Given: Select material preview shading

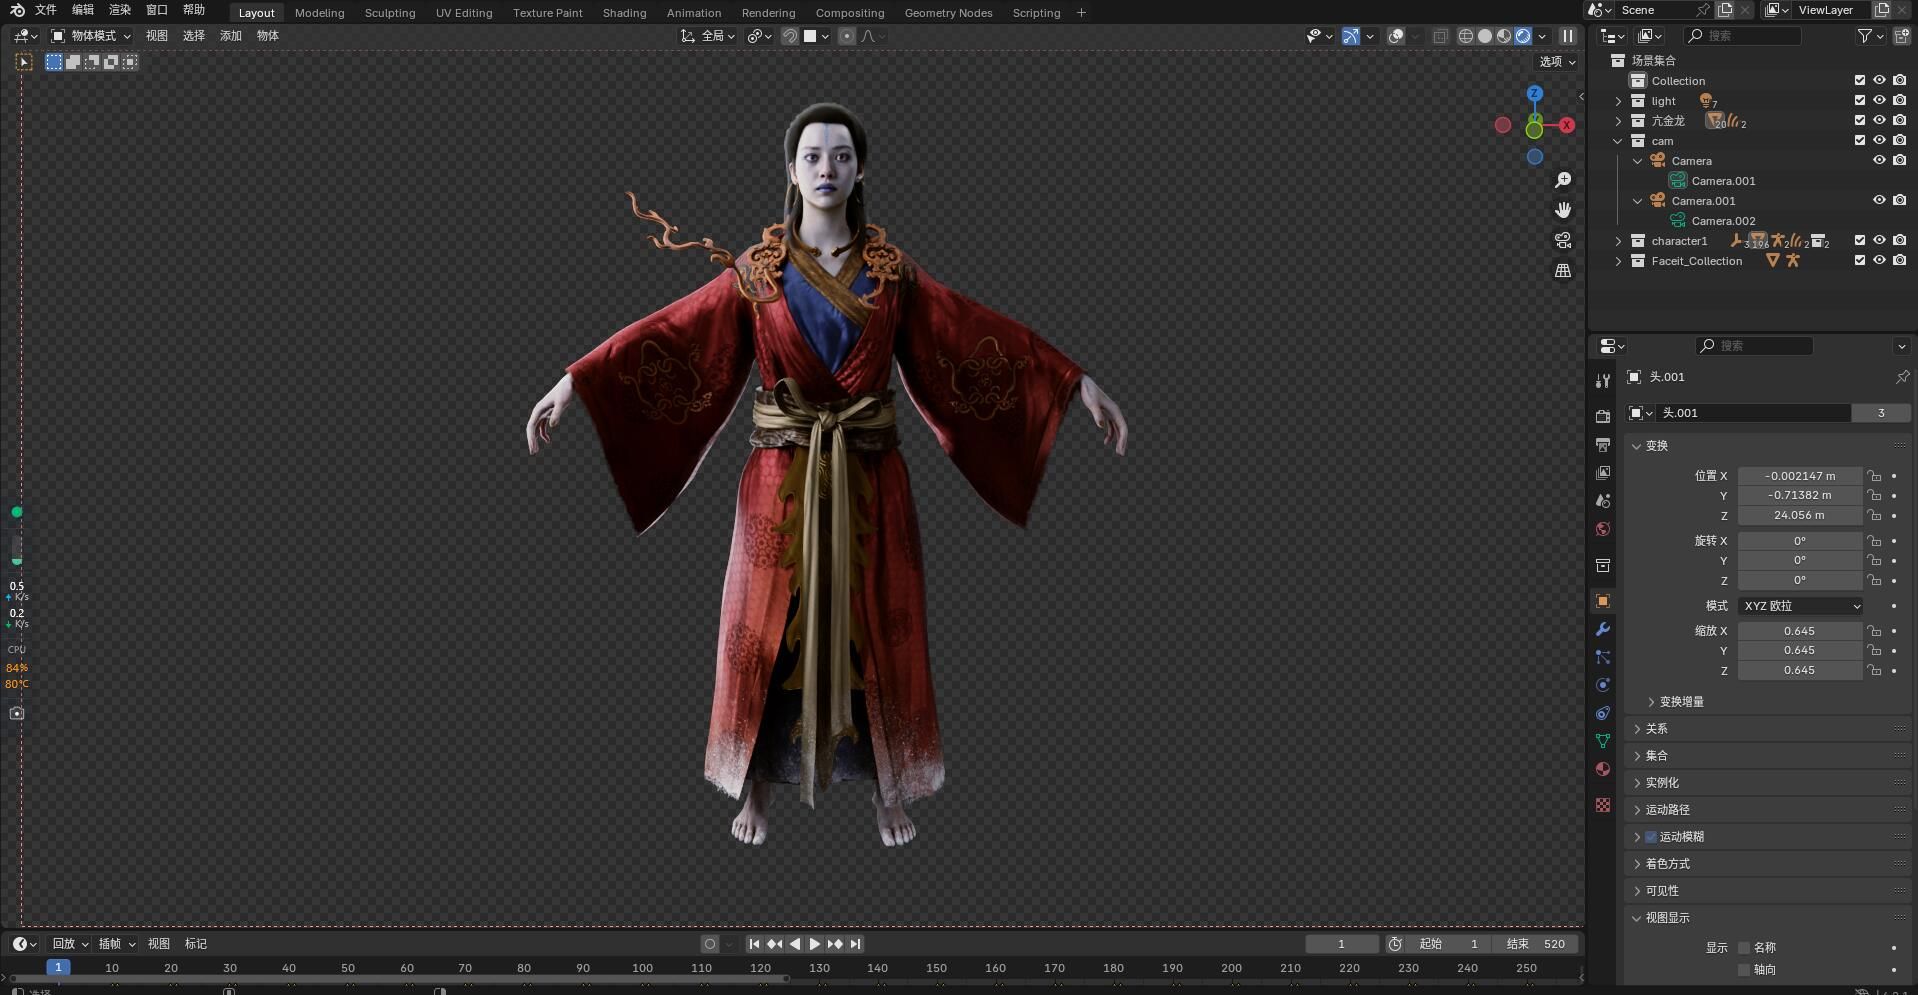Looking at the screenshot, I should point(1504,36).
